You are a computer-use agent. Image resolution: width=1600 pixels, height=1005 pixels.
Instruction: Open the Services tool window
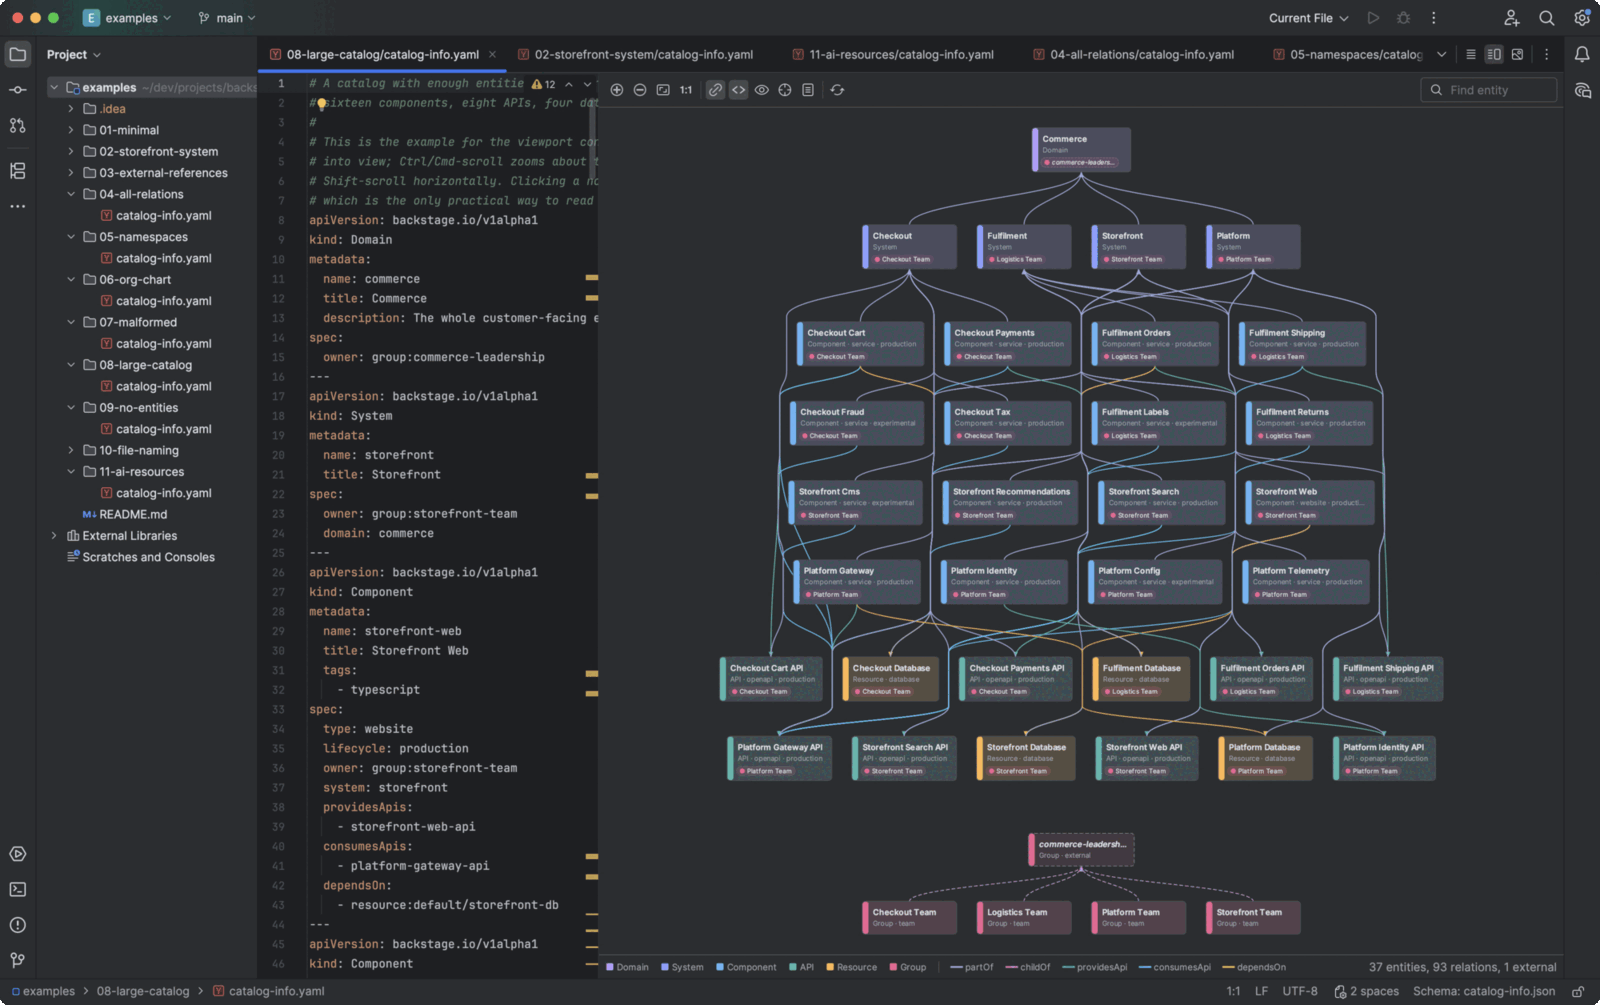click(18, 854)
